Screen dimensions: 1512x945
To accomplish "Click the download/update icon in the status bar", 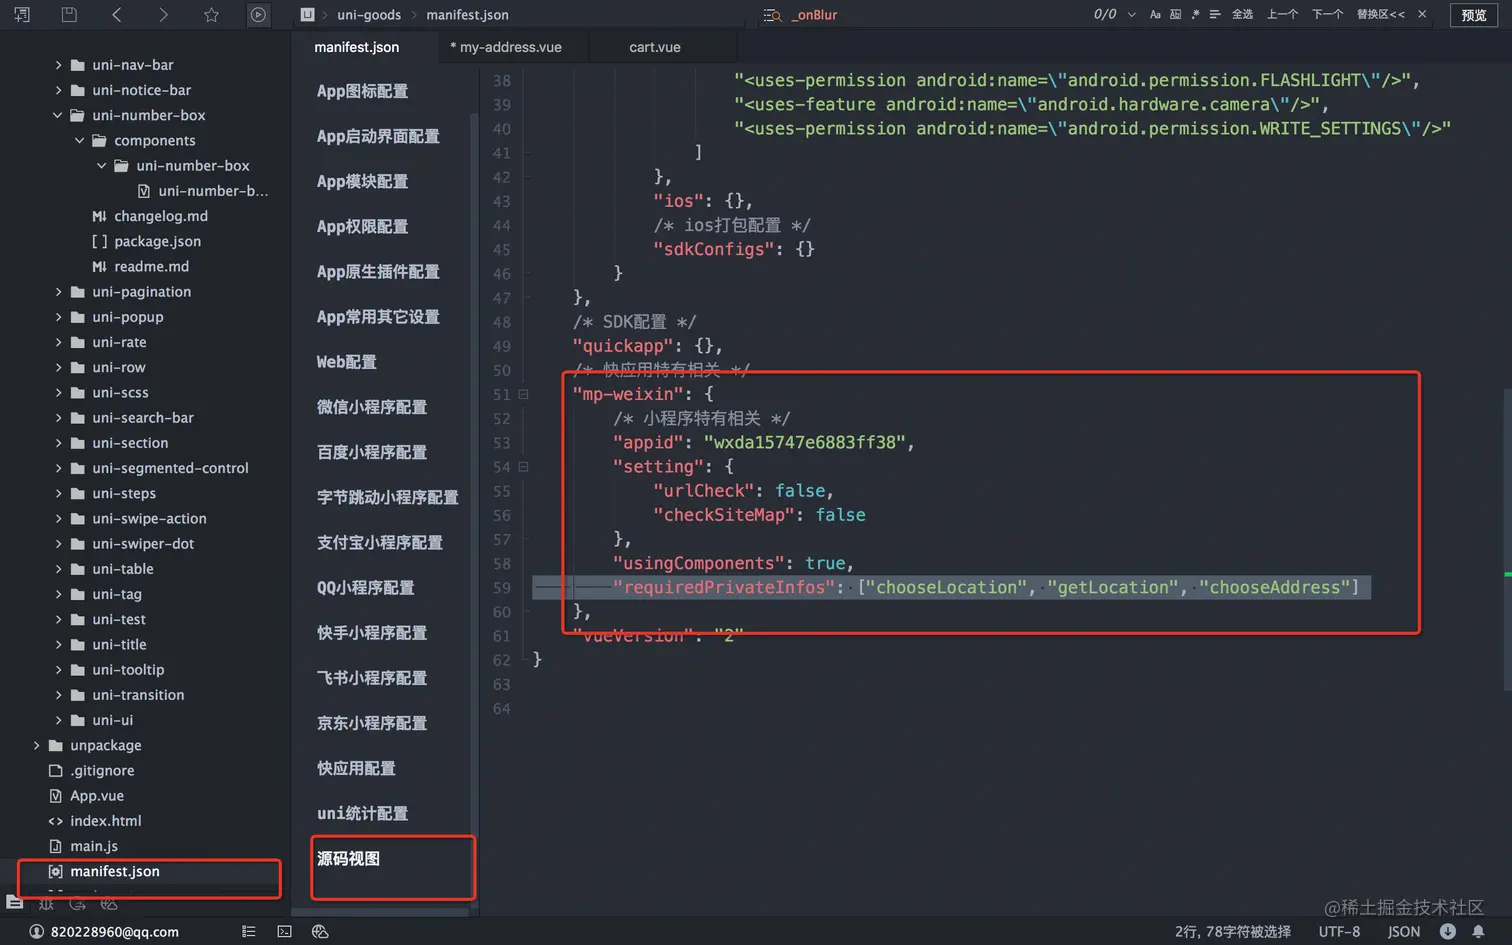I will tap(1447, 931).
